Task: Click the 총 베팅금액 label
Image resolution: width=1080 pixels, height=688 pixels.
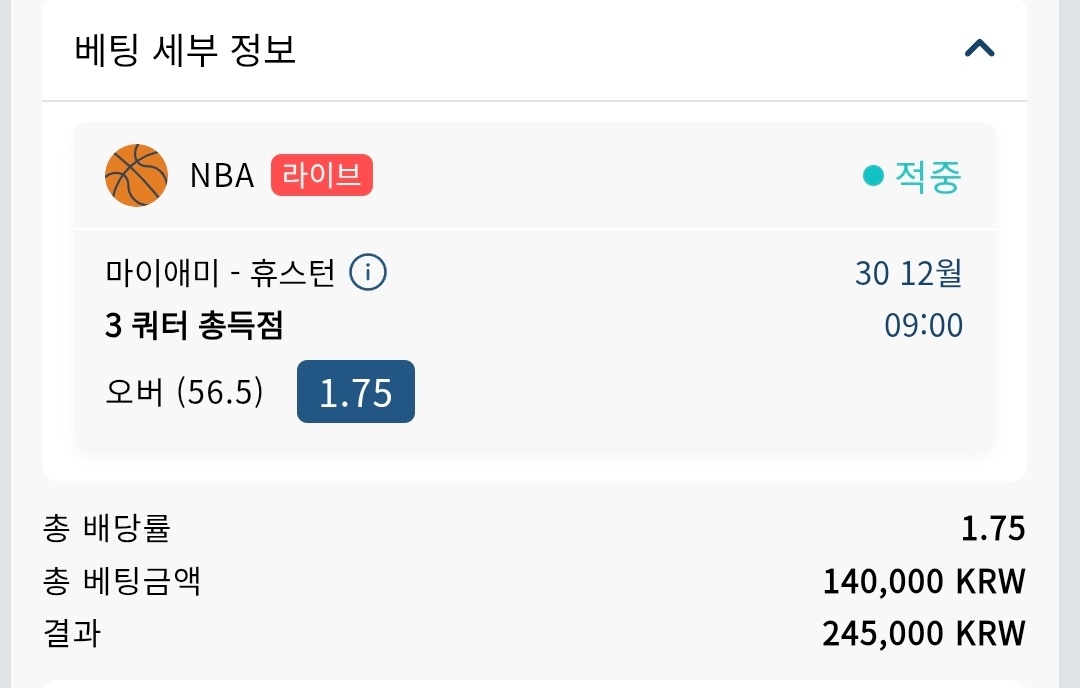Action: (x=122, y=580)
